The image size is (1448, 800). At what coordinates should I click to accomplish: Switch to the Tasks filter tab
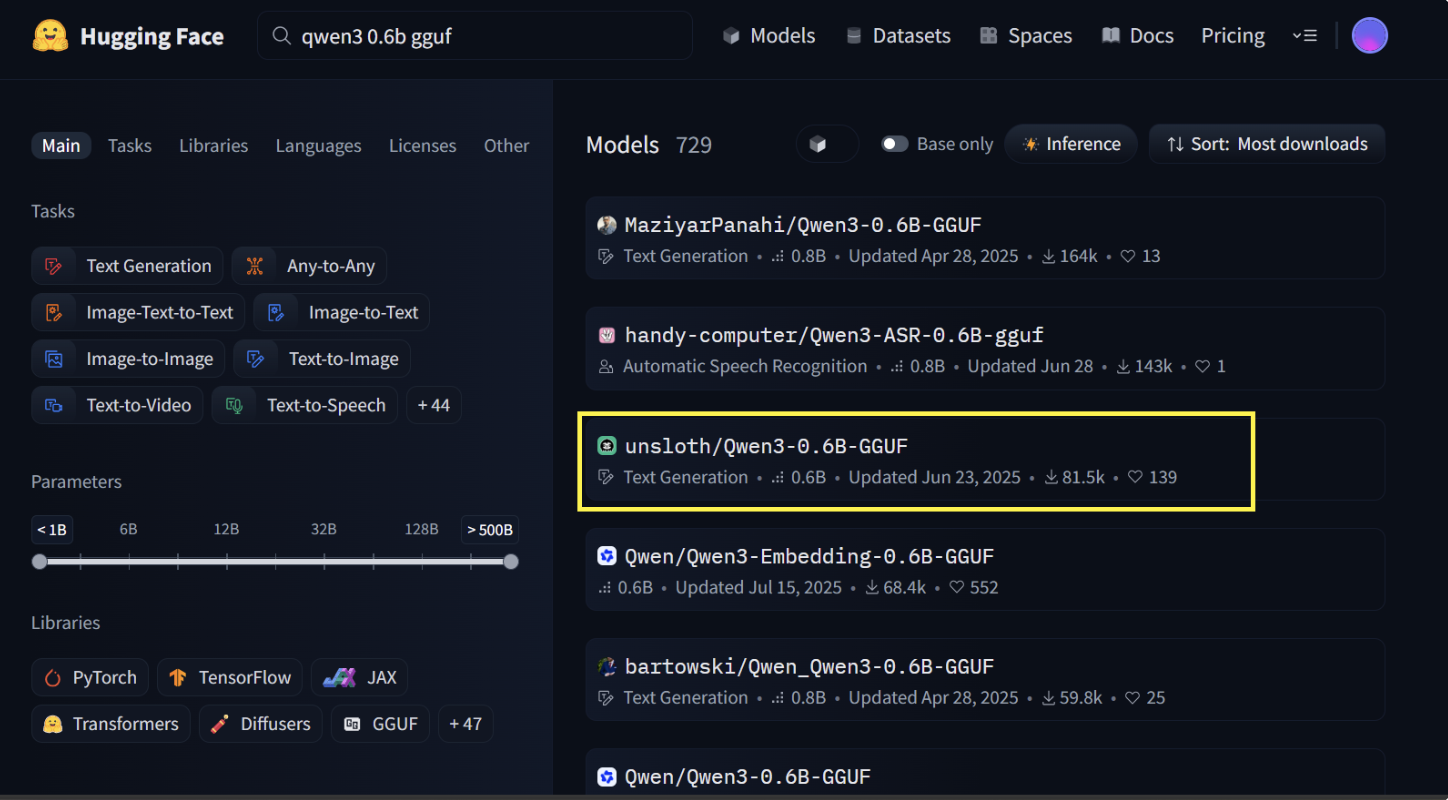pos(130,145)
